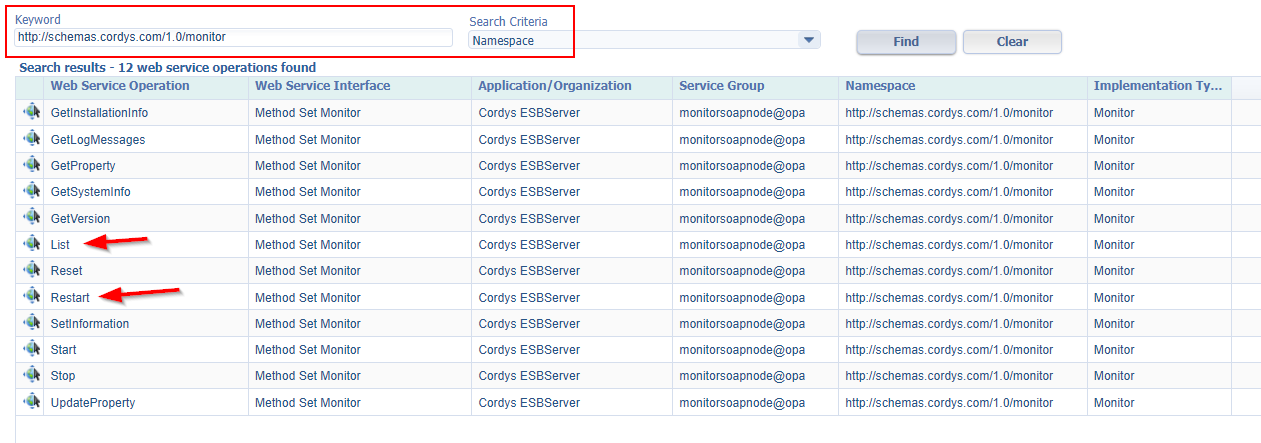
Task: Select the GetVersion operation name
Action: click(x=80, y=218)
